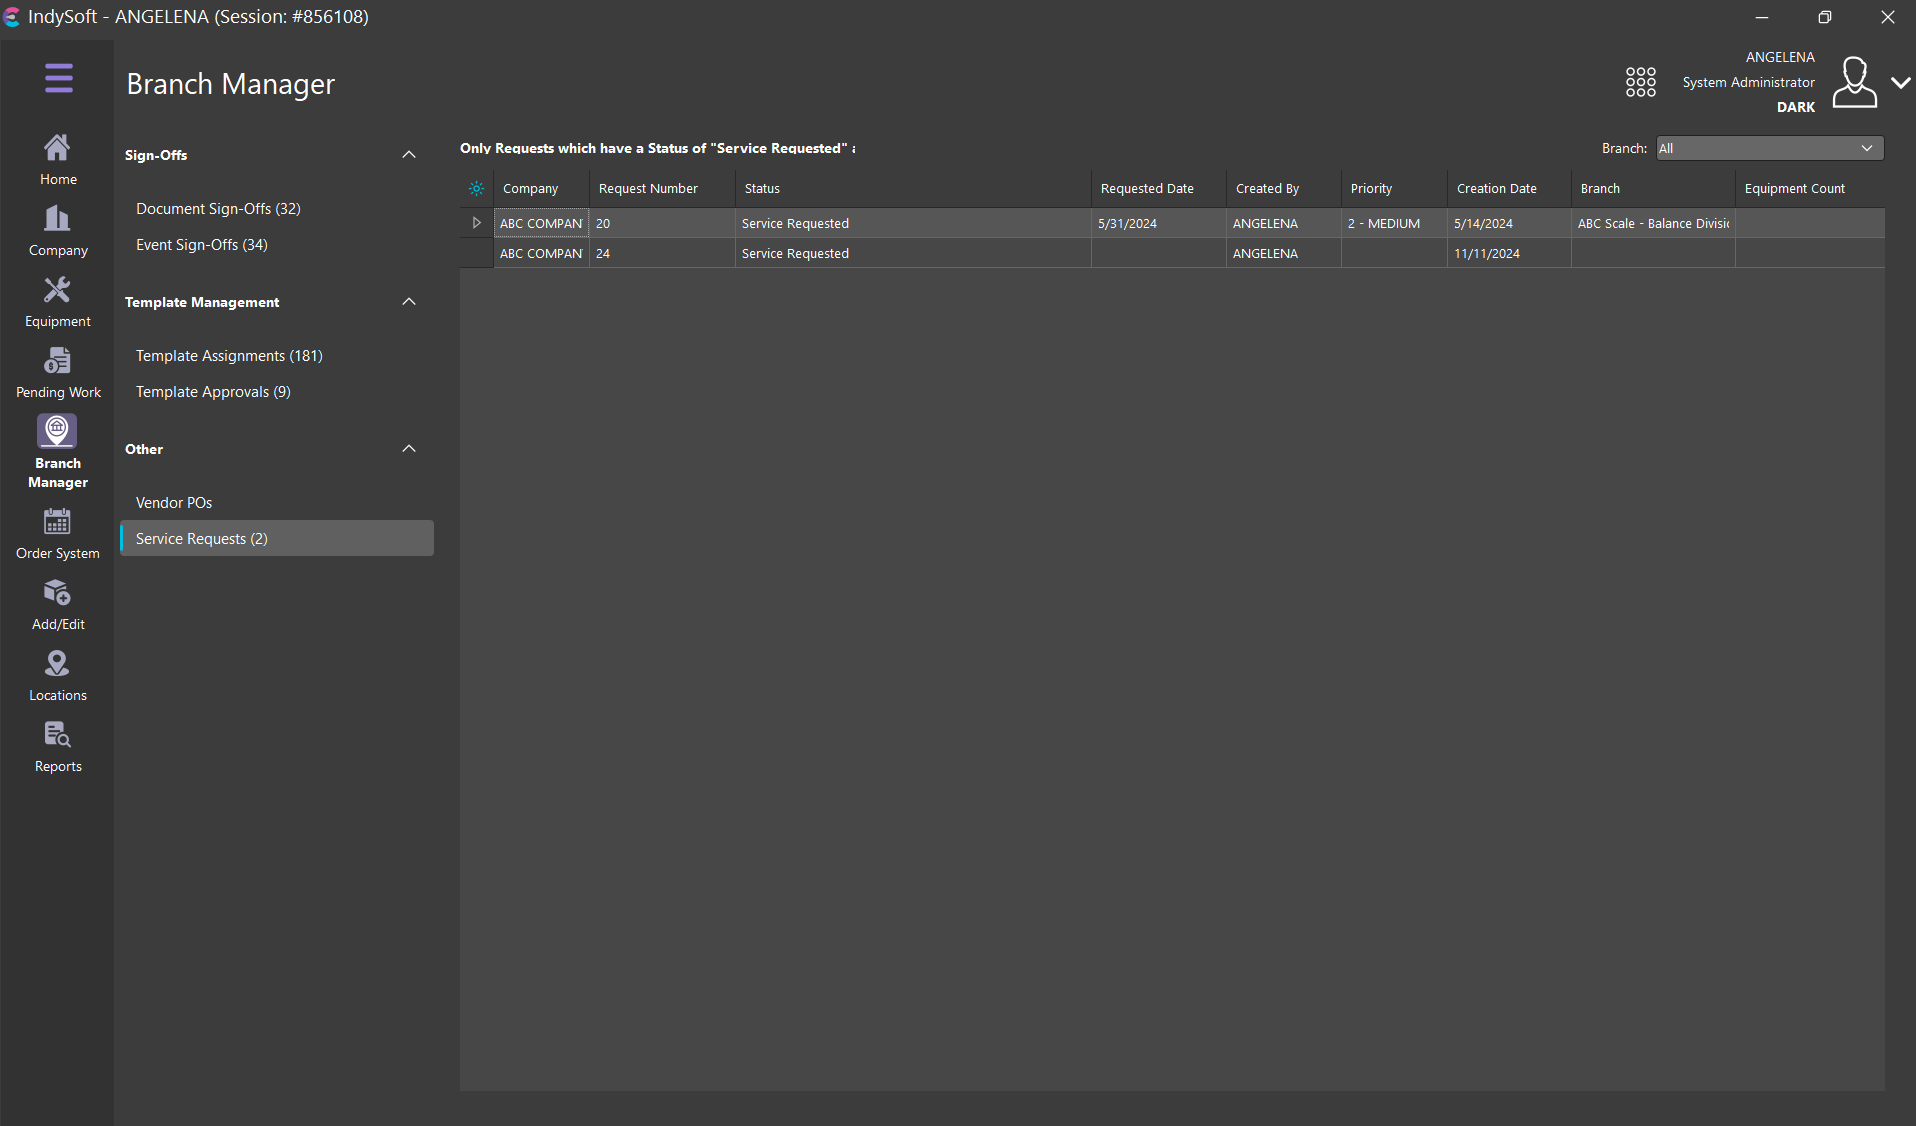Expand row for request number 20

click(476, 223)
